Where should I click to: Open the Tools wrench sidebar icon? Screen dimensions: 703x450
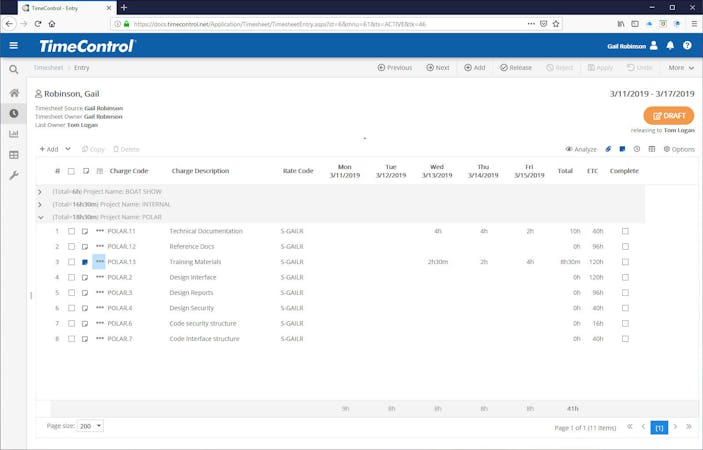(14, 175)
